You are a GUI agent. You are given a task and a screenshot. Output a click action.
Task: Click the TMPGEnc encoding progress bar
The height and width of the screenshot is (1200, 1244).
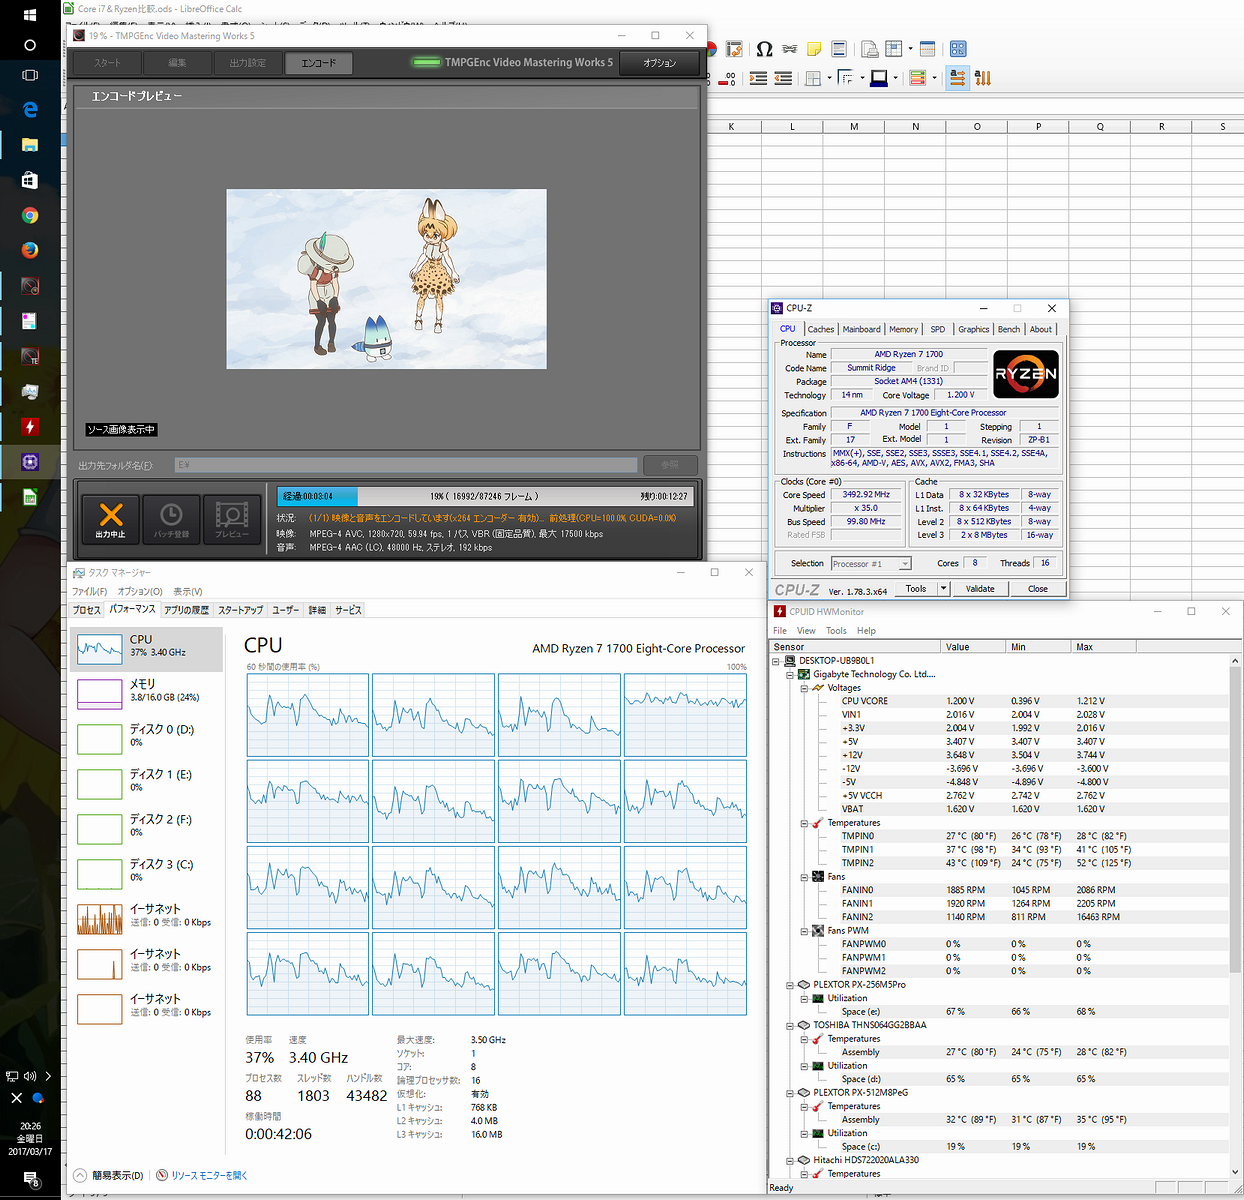[x=484, y=496]
